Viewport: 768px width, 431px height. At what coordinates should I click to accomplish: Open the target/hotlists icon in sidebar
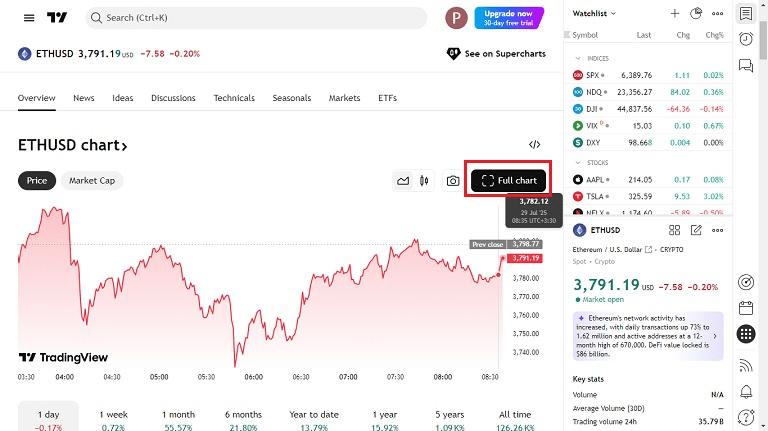point(746,282)
